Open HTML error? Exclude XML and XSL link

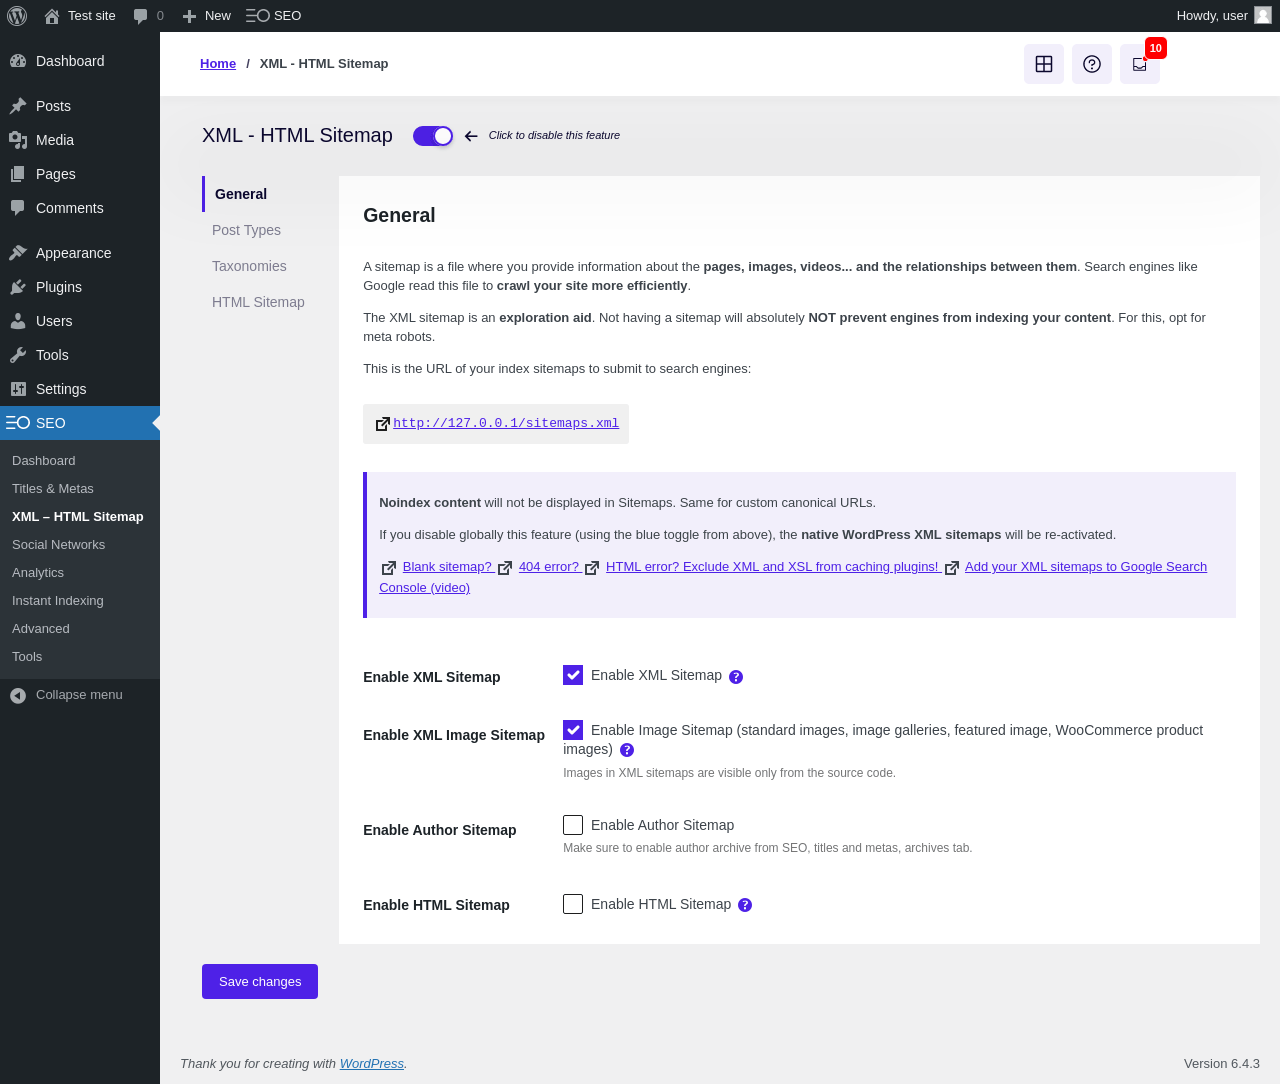coord(772,567)
